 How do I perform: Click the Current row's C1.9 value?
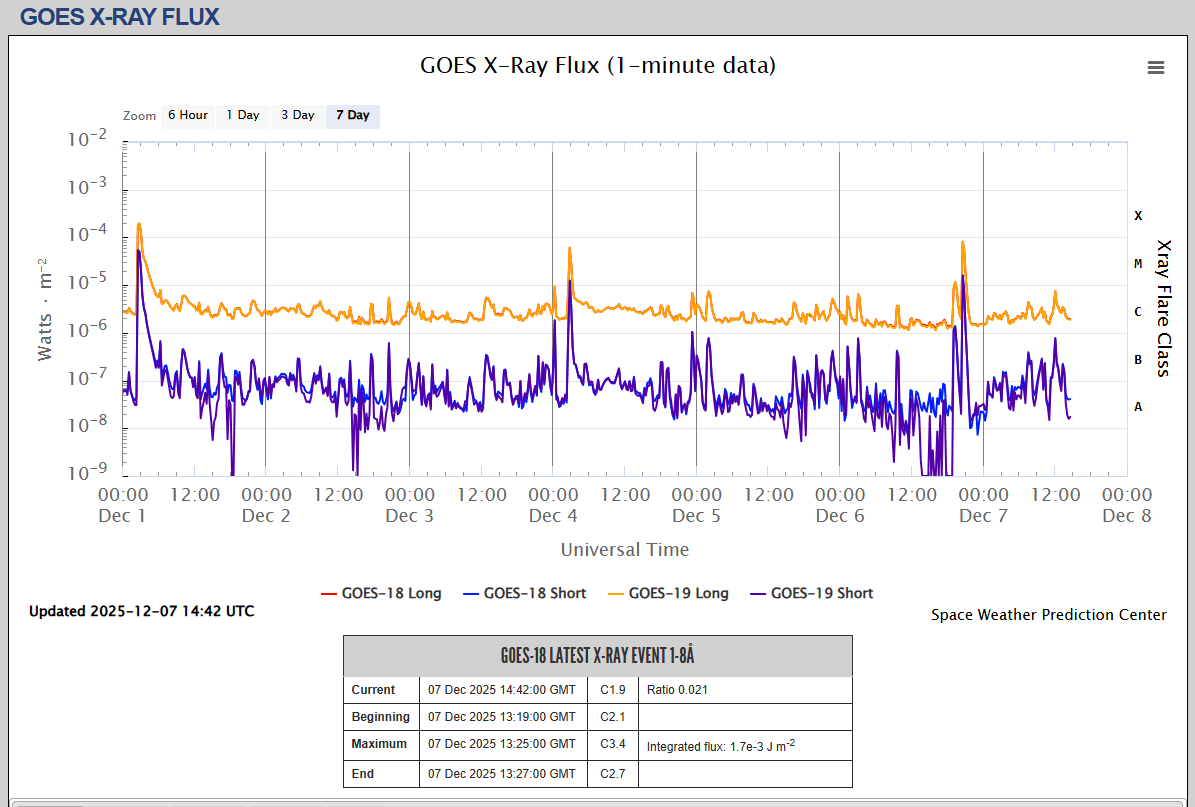[612, 690]
